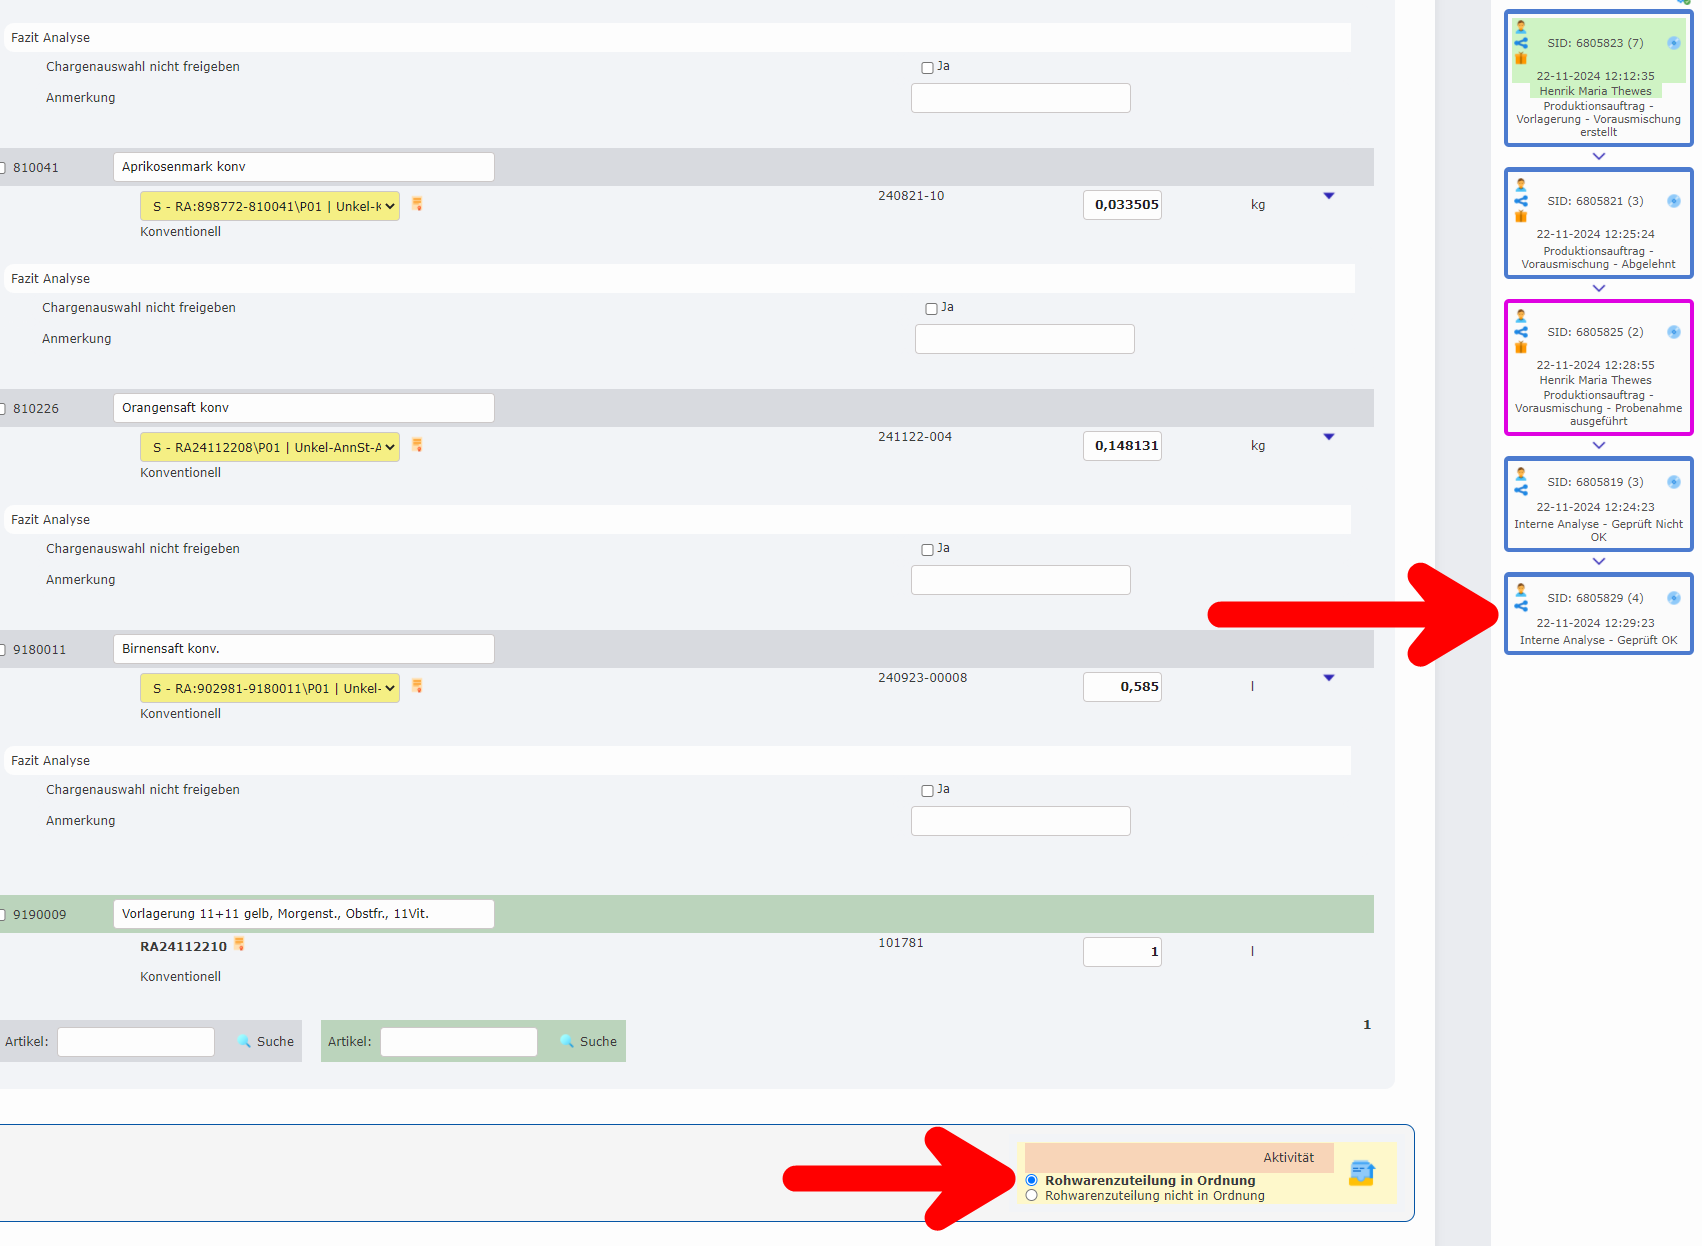This screenshot has width=1702, height=1246.
Task: Click the gray-section Suche button
Action: [265, 1041]
